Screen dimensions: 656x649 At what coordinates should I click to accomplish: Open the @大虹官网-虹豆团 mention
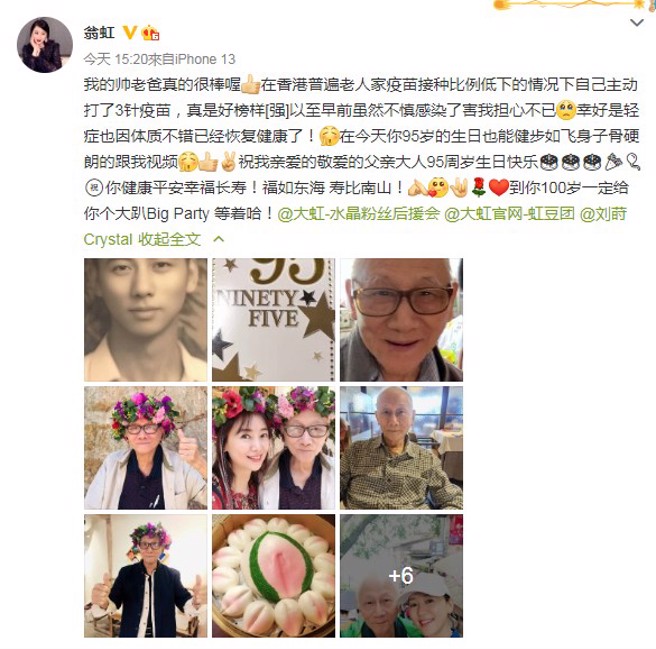coord(509,213)
